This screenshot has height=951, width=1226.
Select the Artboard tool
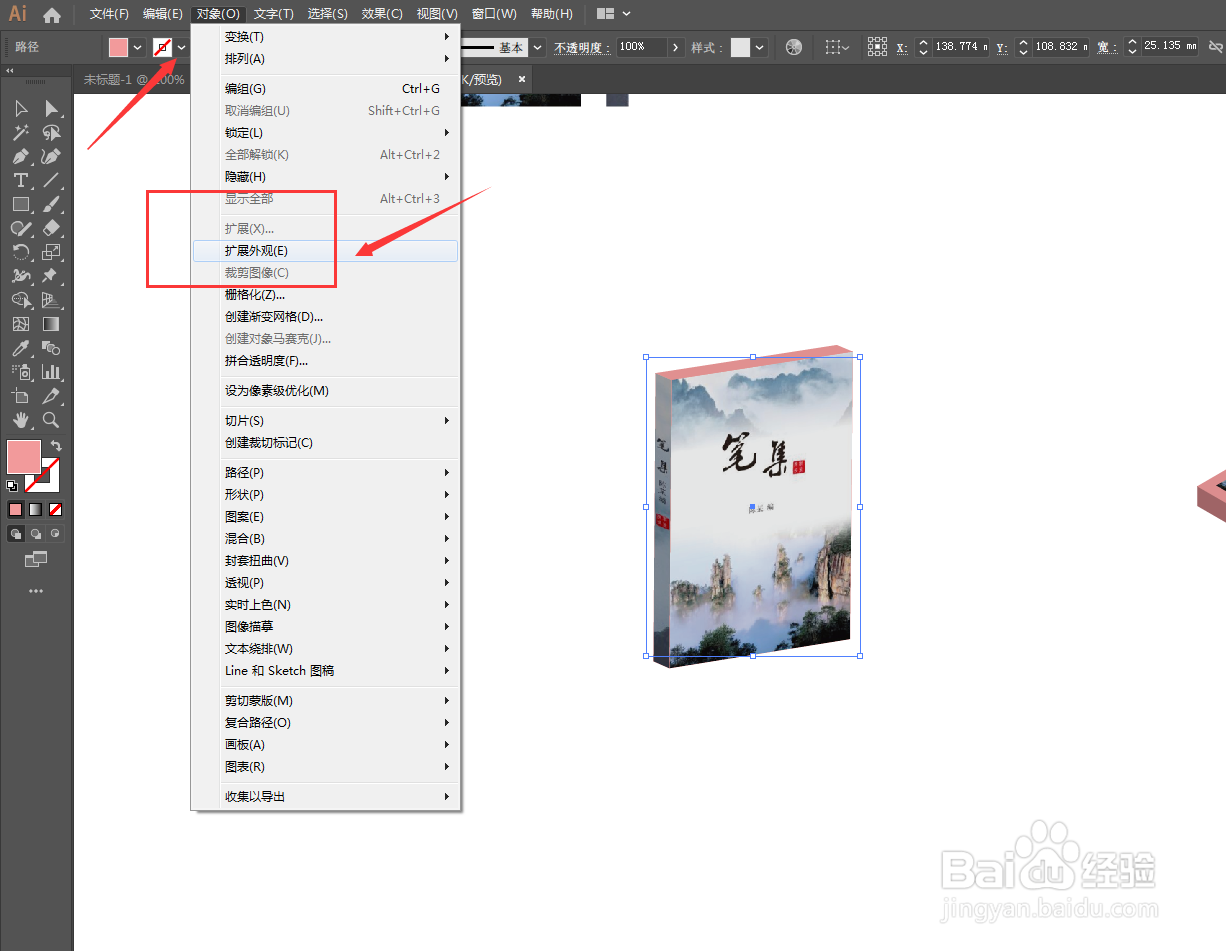tap(21, 396)
